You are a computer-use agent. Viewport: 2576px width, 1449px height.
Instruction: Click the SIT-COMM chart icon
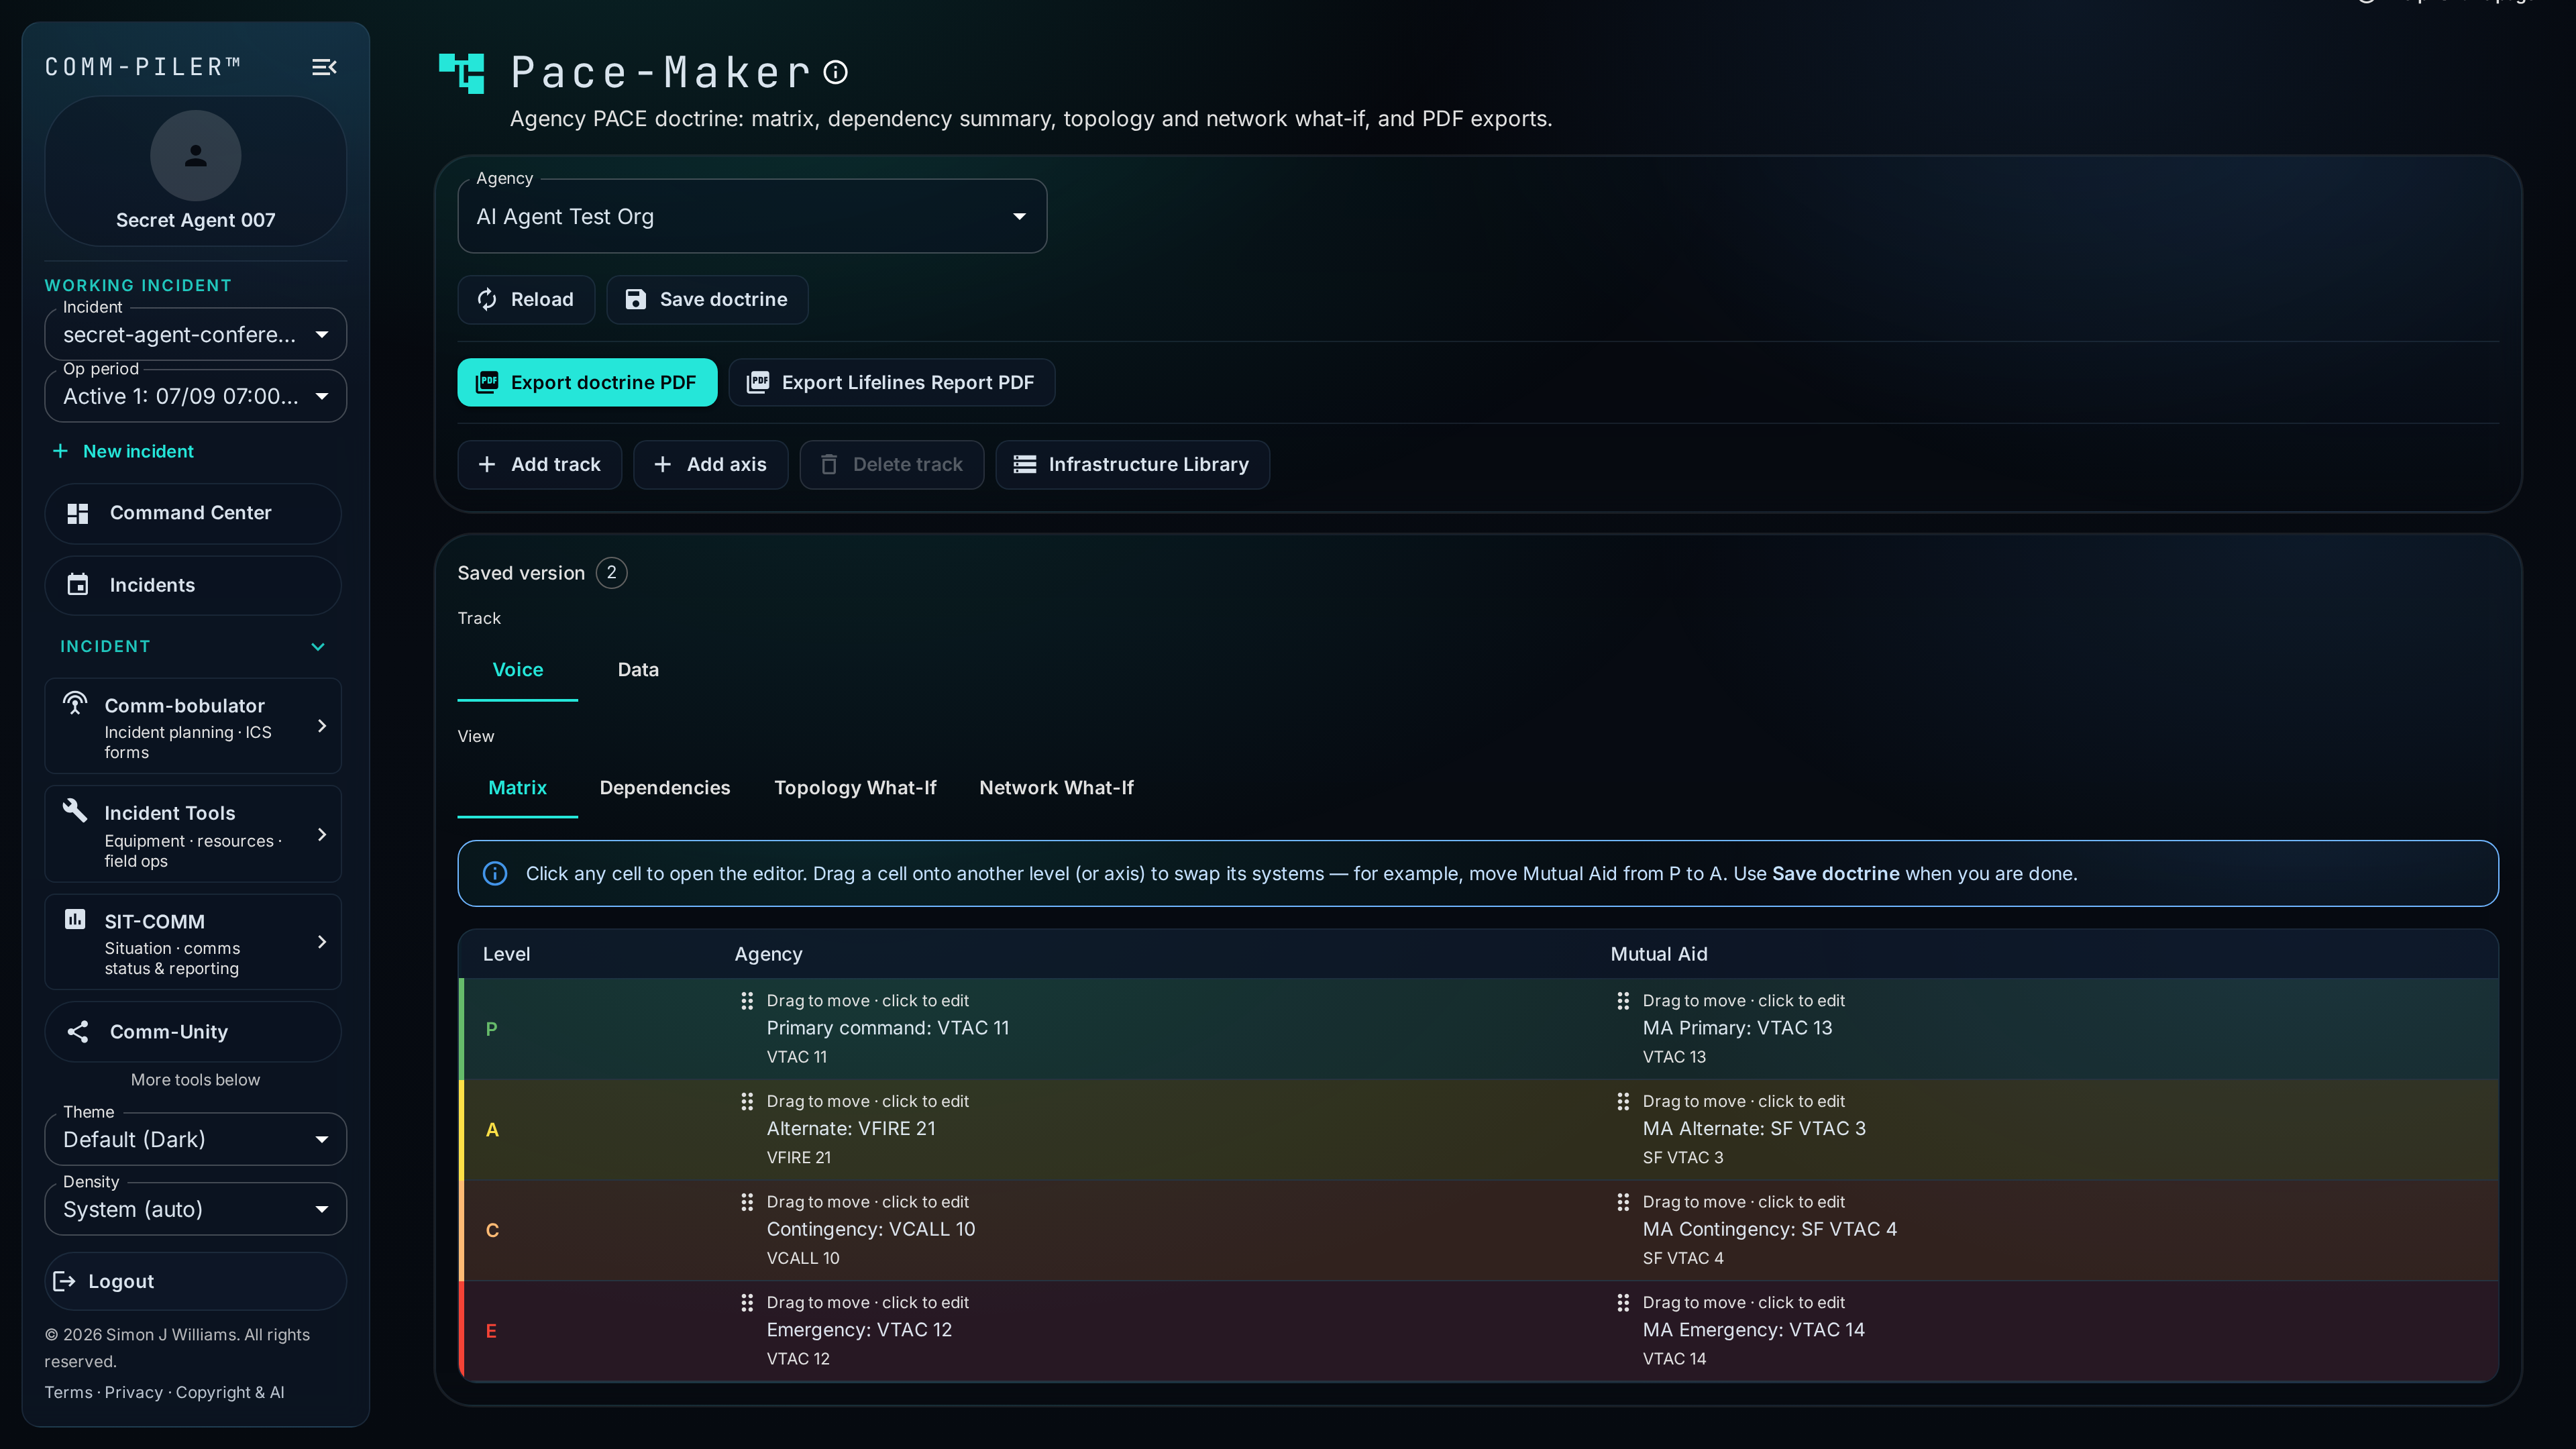75,919
